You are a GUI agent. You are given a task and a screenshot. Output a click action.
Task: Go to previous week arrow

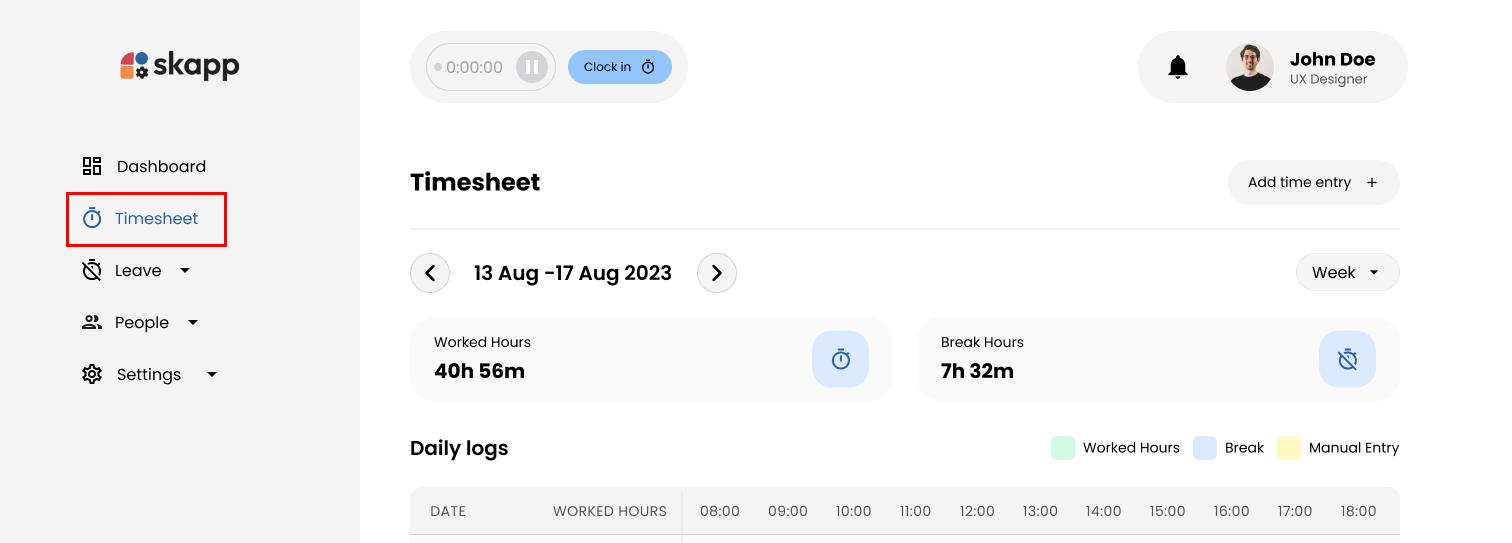(x=430, y=273)
